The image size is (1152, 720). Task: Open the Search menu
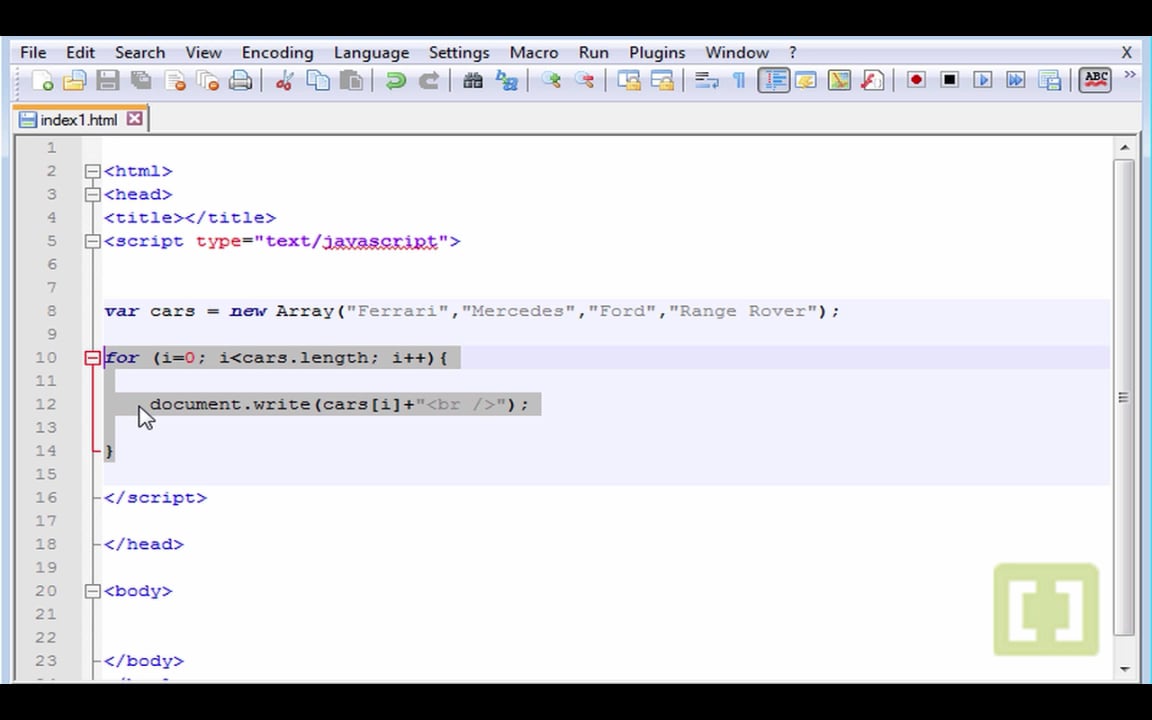tap(140, 53)
